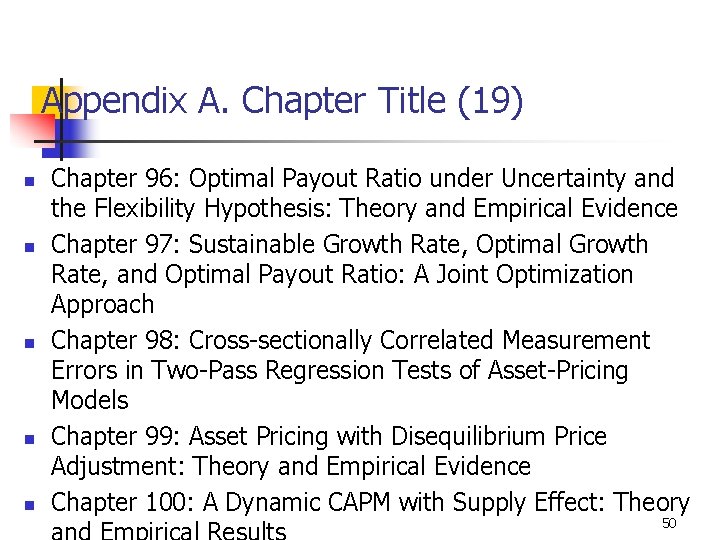
Task: Click the bullet marker beside Chapter 100
Action: (30, 504)
